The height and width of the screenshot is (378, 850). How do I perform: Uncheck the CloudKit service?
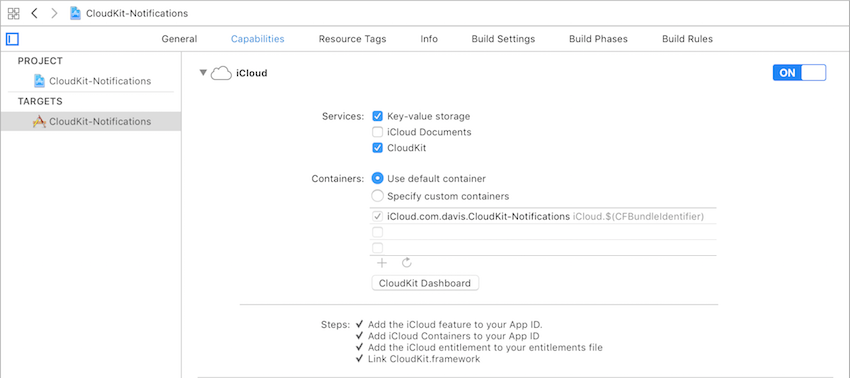pyautogui.click(x=378, y=148)
